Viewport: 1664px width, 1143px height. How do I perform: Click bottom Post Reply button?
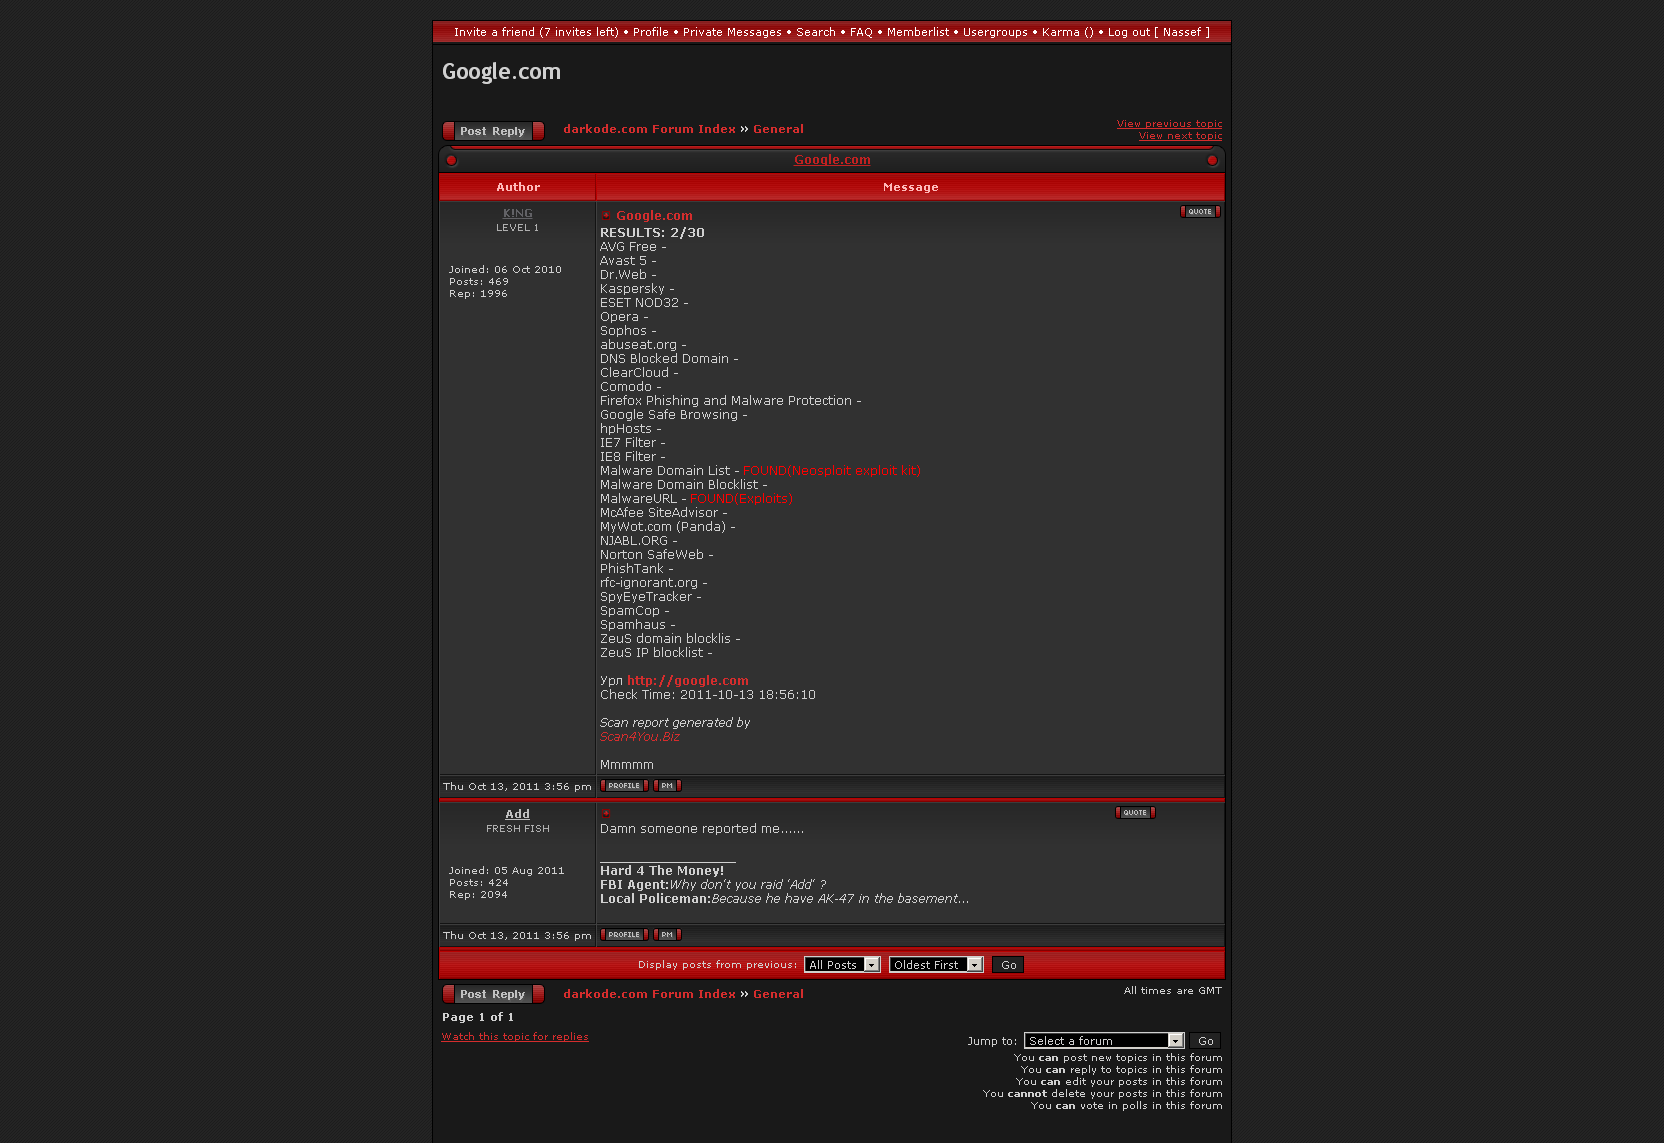click(x=493, y=994)
